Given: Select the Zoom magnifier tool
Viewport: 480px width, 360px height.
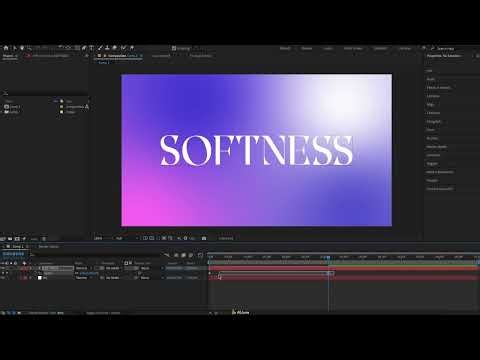Looking at the screenshot, I should coord(29,48).
